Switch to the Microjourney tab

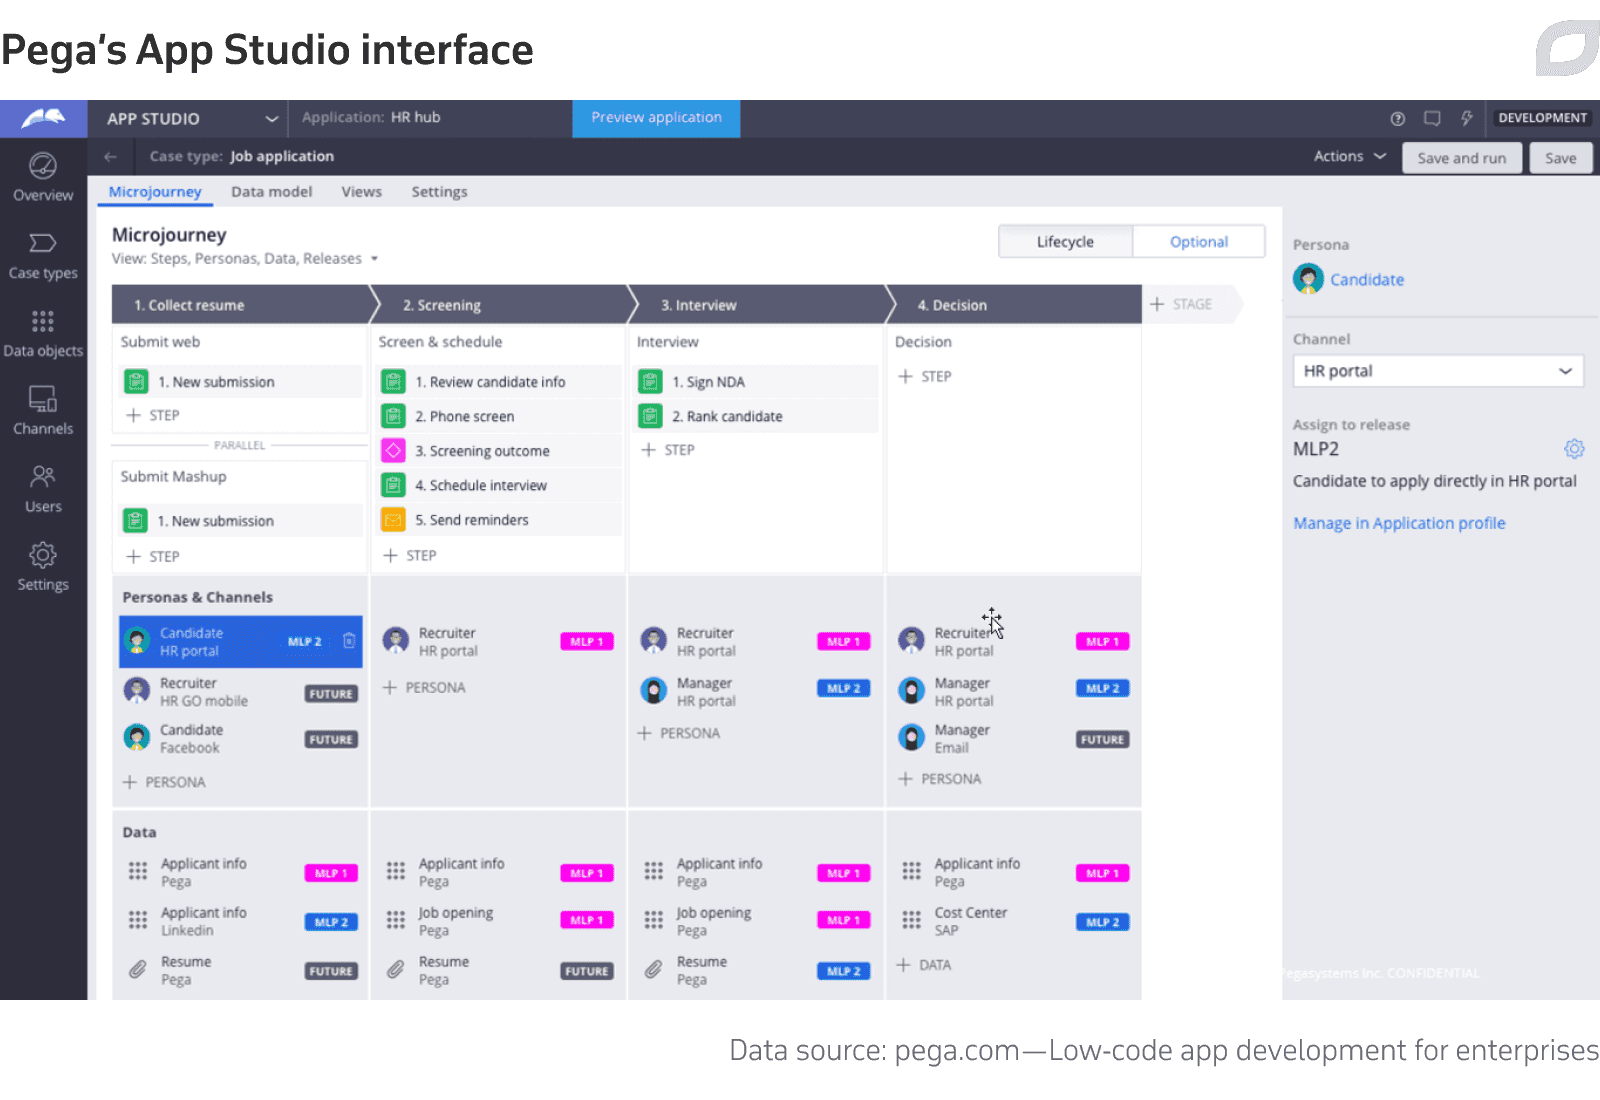point(155,191)
